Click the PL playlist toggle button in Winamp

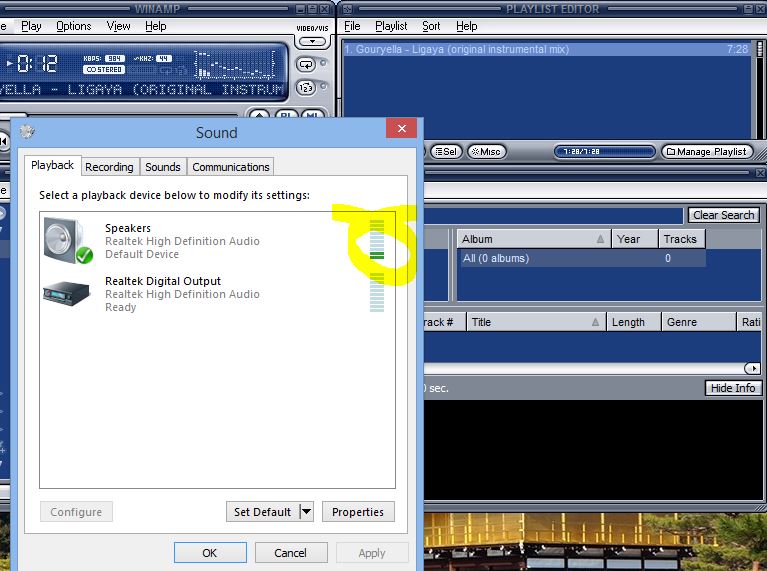[286, 116]
